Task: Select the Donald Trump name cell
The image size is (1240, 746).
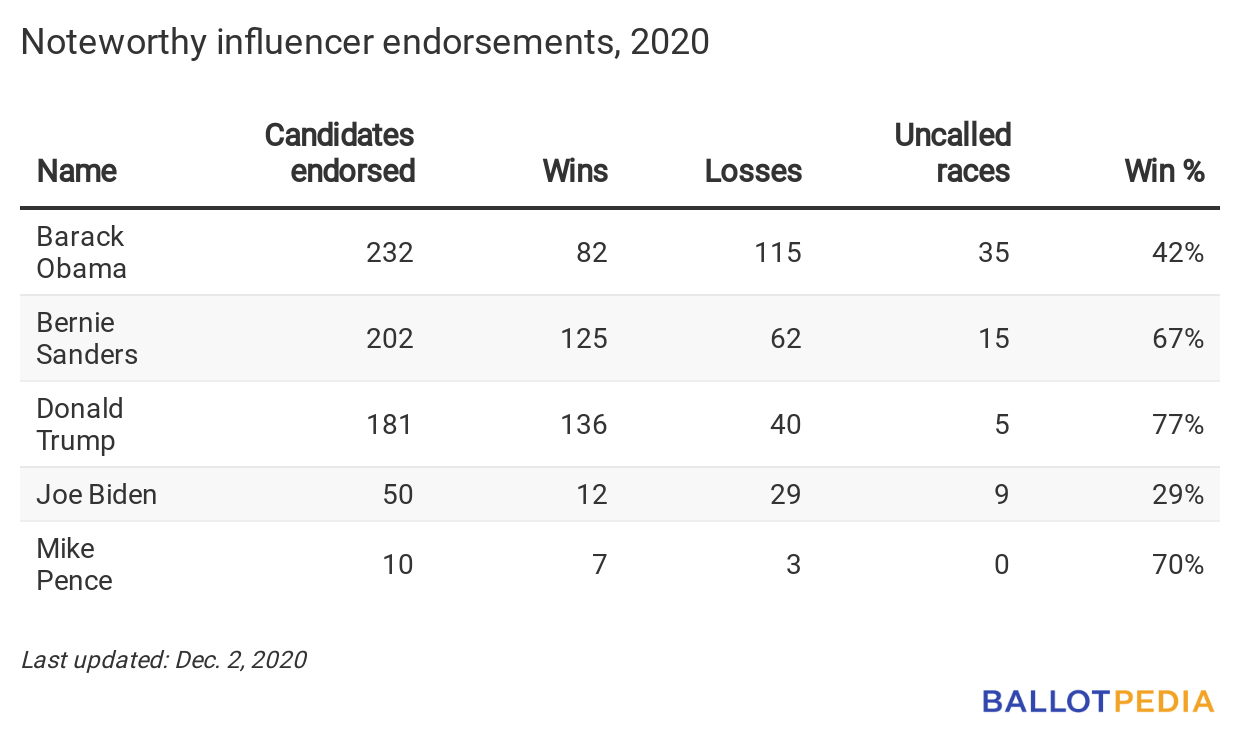Action: pyautogui.click(x=80, y=424)
